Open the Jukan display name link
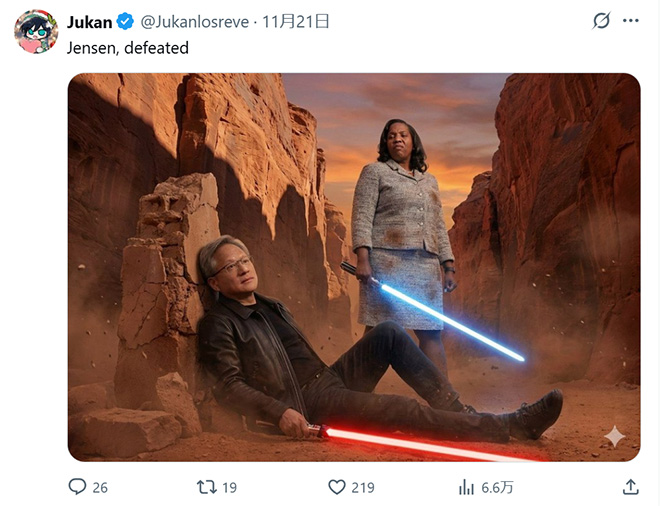Screen dimensions: 660x506 [89, 22]
